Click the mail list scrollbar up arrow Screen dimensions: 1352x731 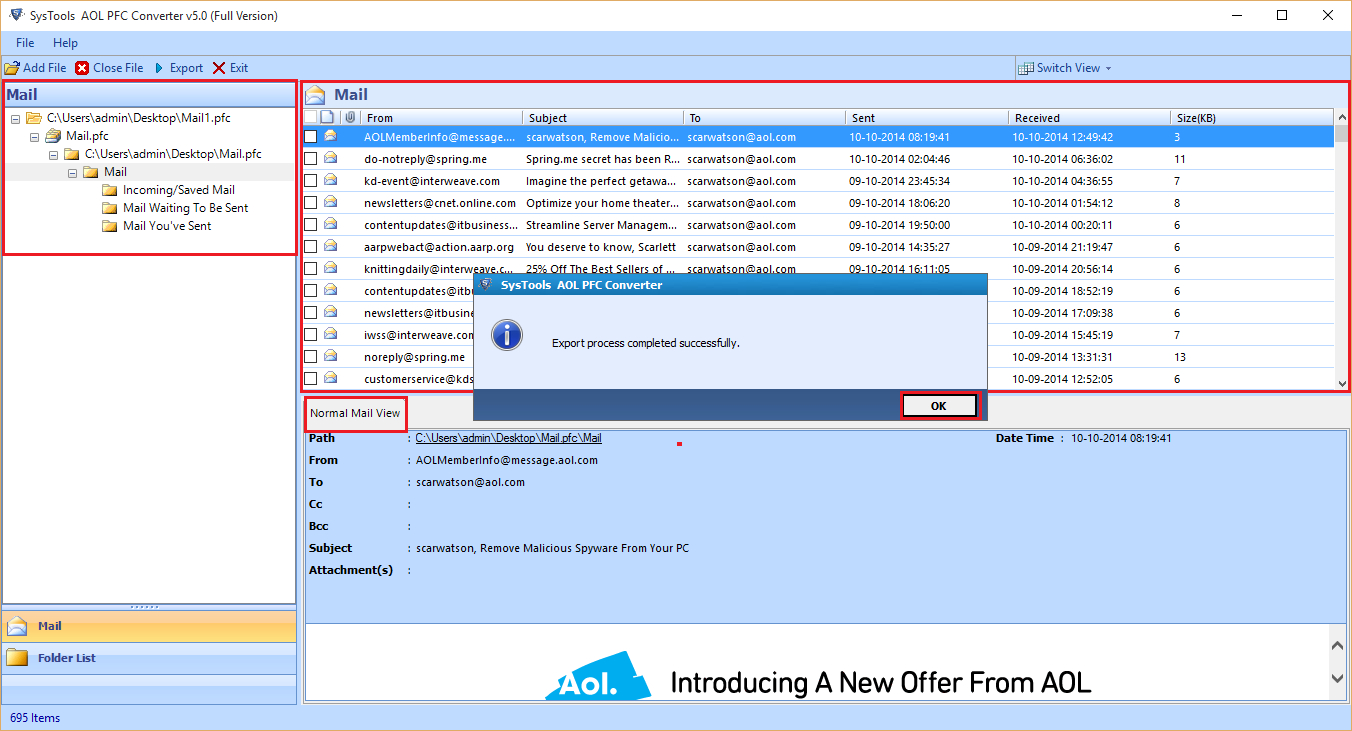tap(1342, 117)
